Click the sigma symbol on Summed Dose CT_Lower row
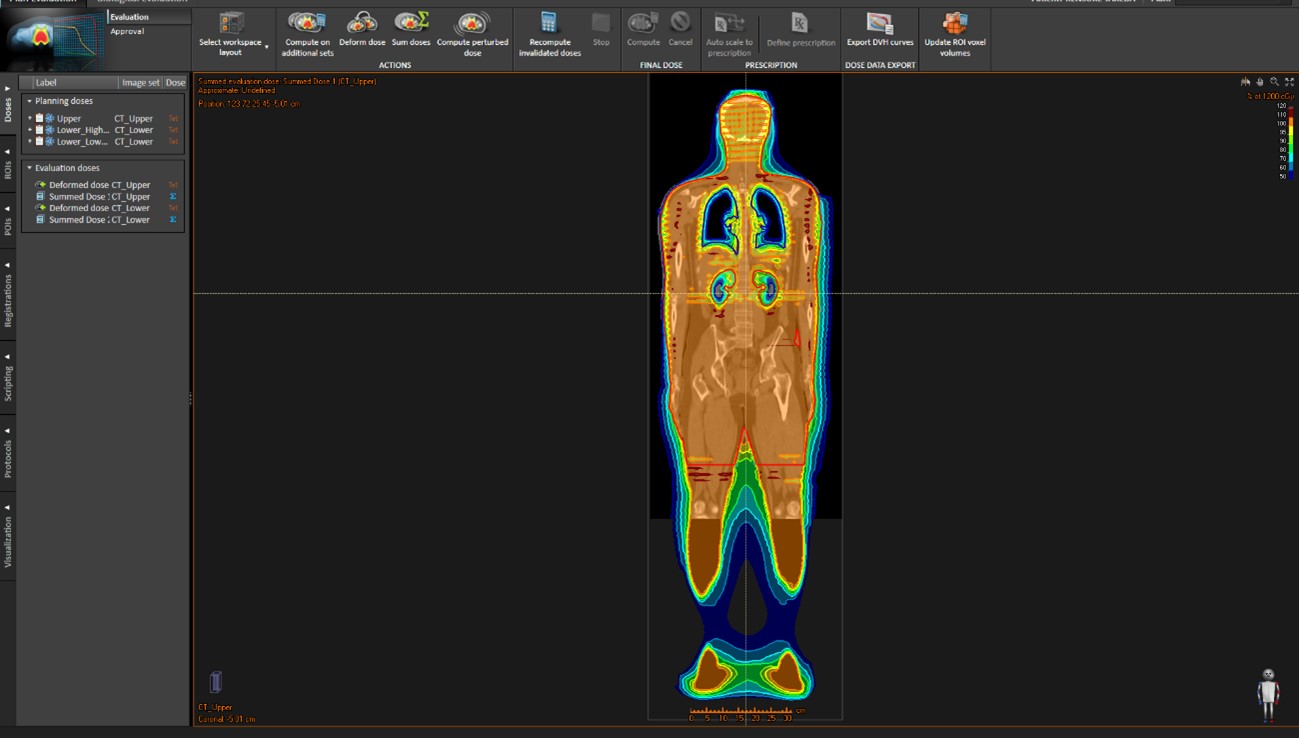 tap(173, 219)
